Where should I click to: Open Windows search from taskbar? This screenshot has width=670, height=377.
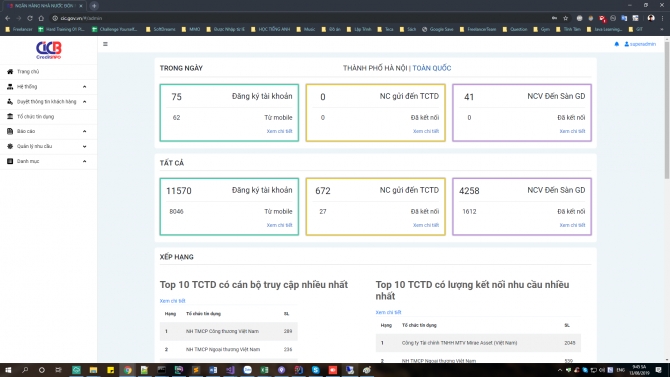pos(25,370)
